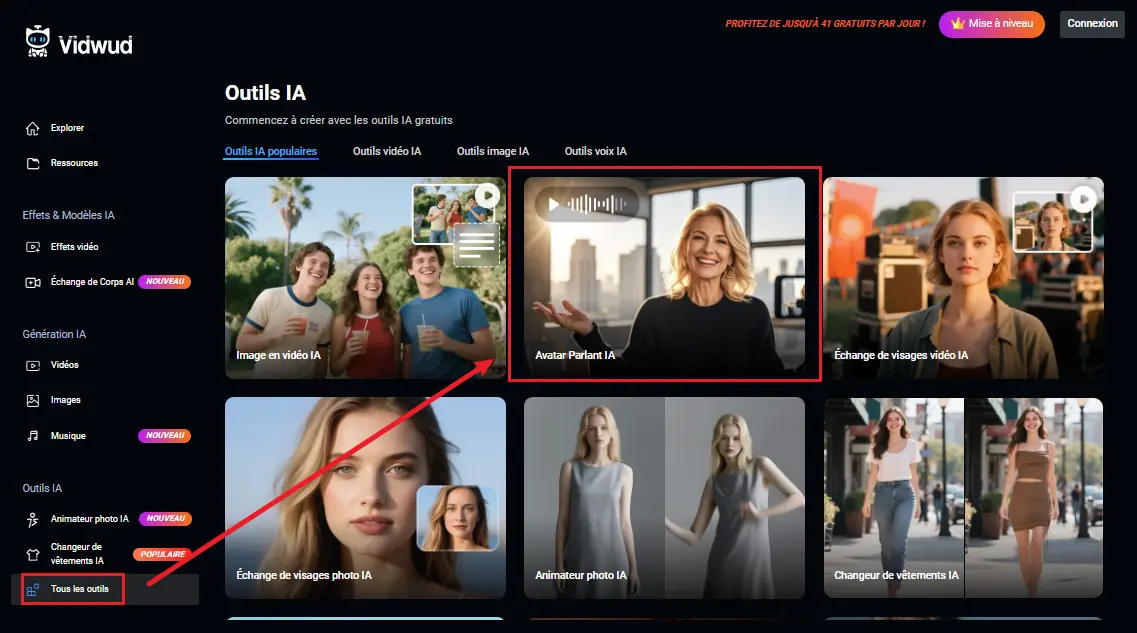Click the Ressources folder icon
The width and height of the screenshot is (1137, 633).
(32, 163)
